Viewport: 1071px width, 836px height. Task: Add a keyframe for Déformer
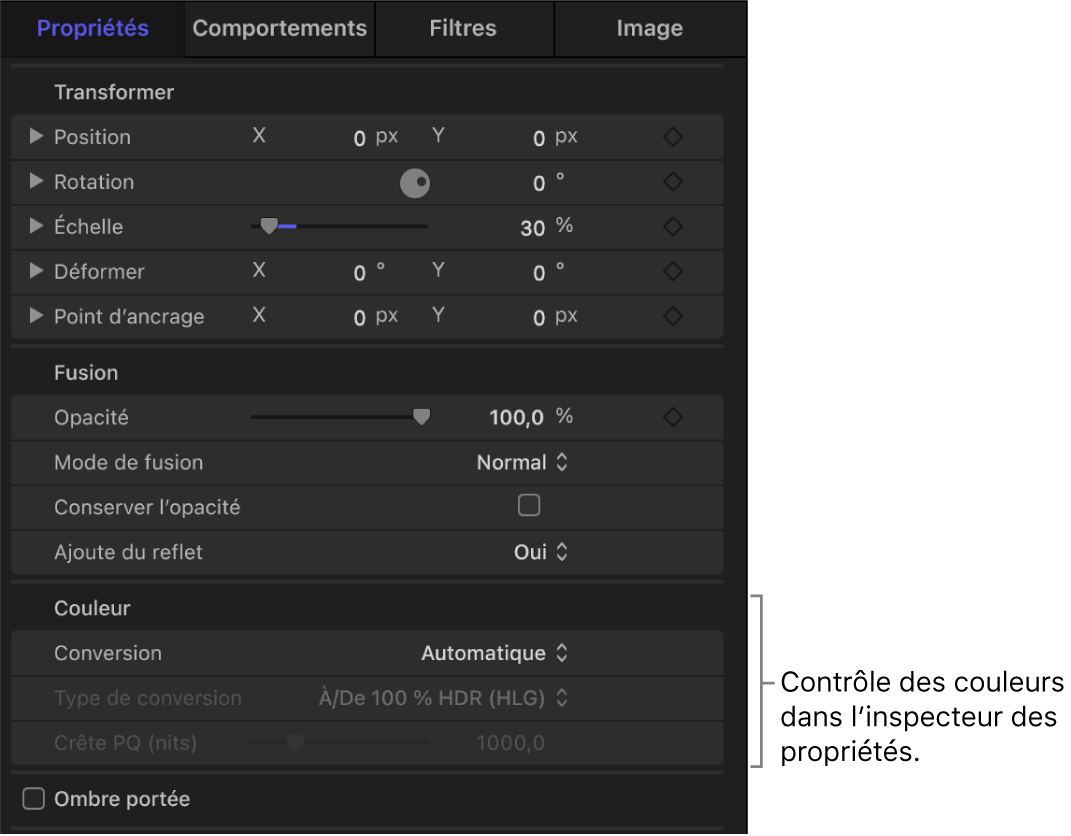click(673, 272)
